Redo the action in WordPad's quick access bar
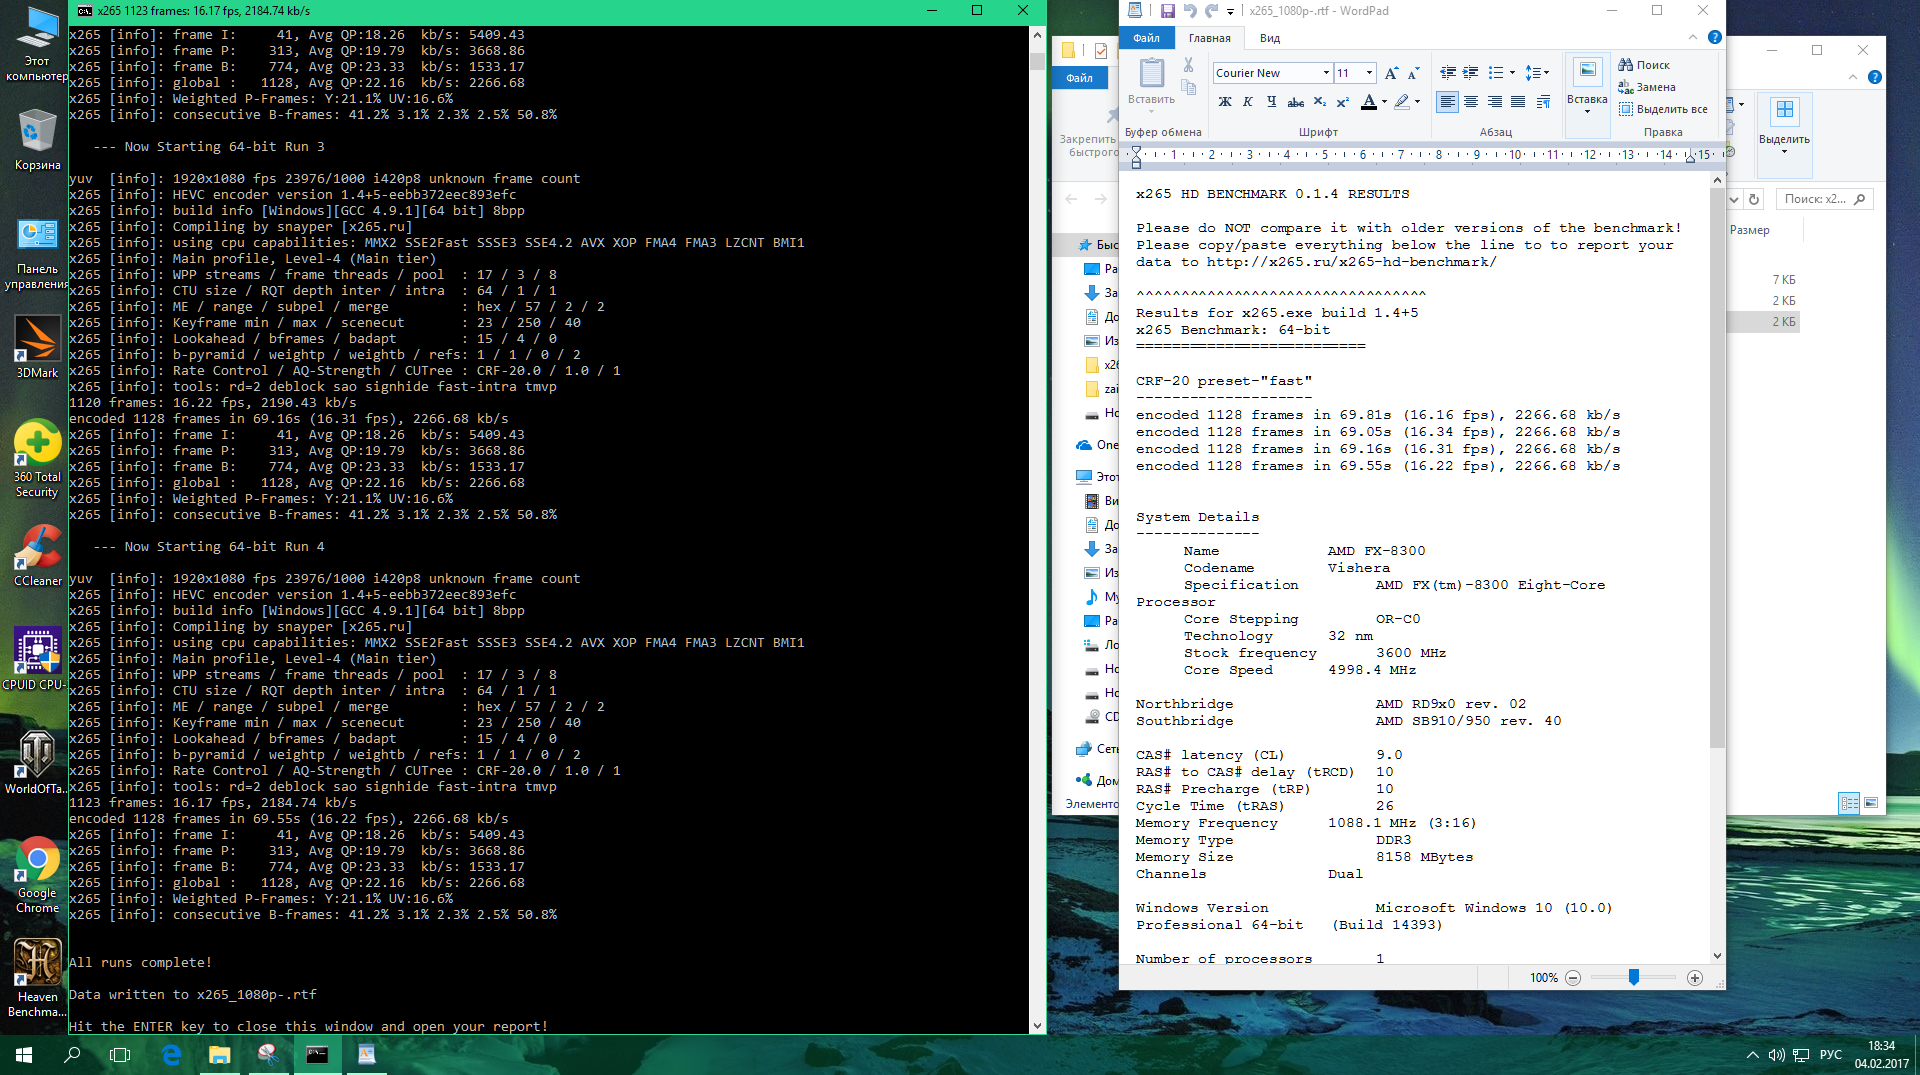1920x1075 pixels. (1211, 11)
